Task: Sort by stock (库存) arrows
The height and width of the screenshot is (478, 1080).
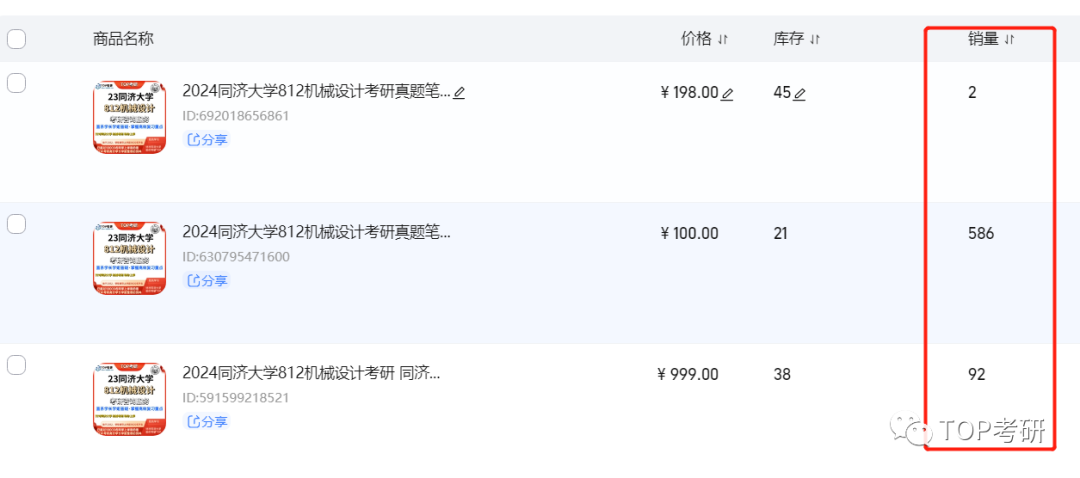Action: click(815, 40)
